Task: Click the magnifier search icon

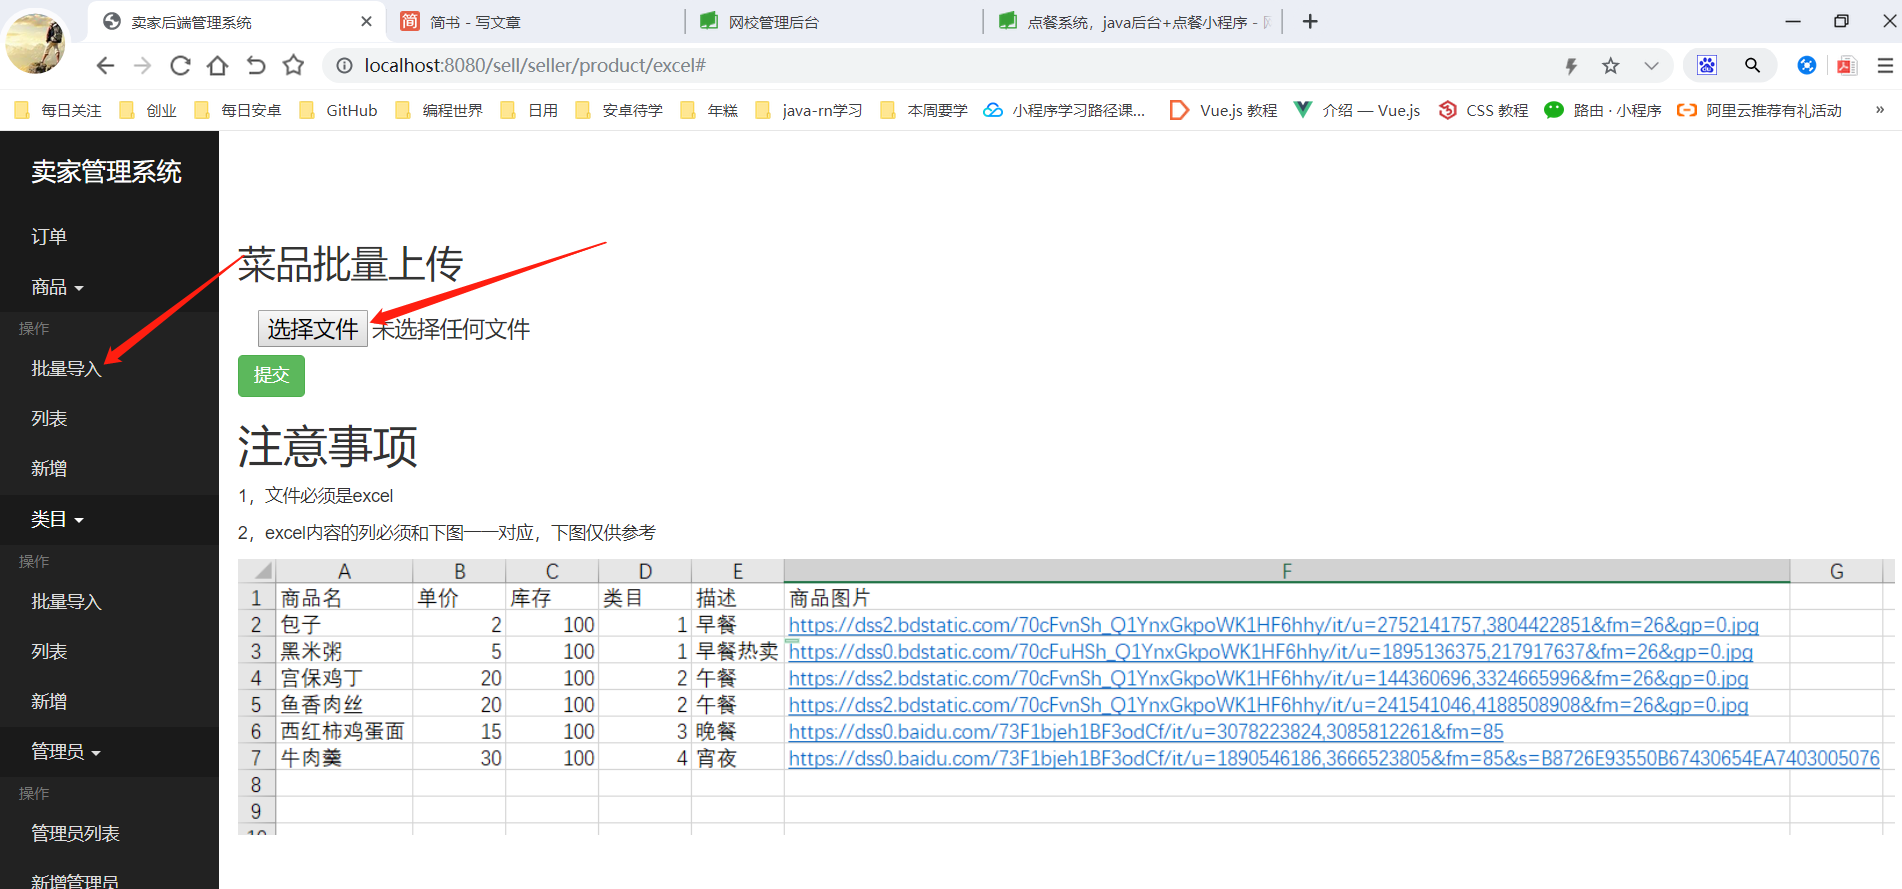Action: tap(1752, 66)
